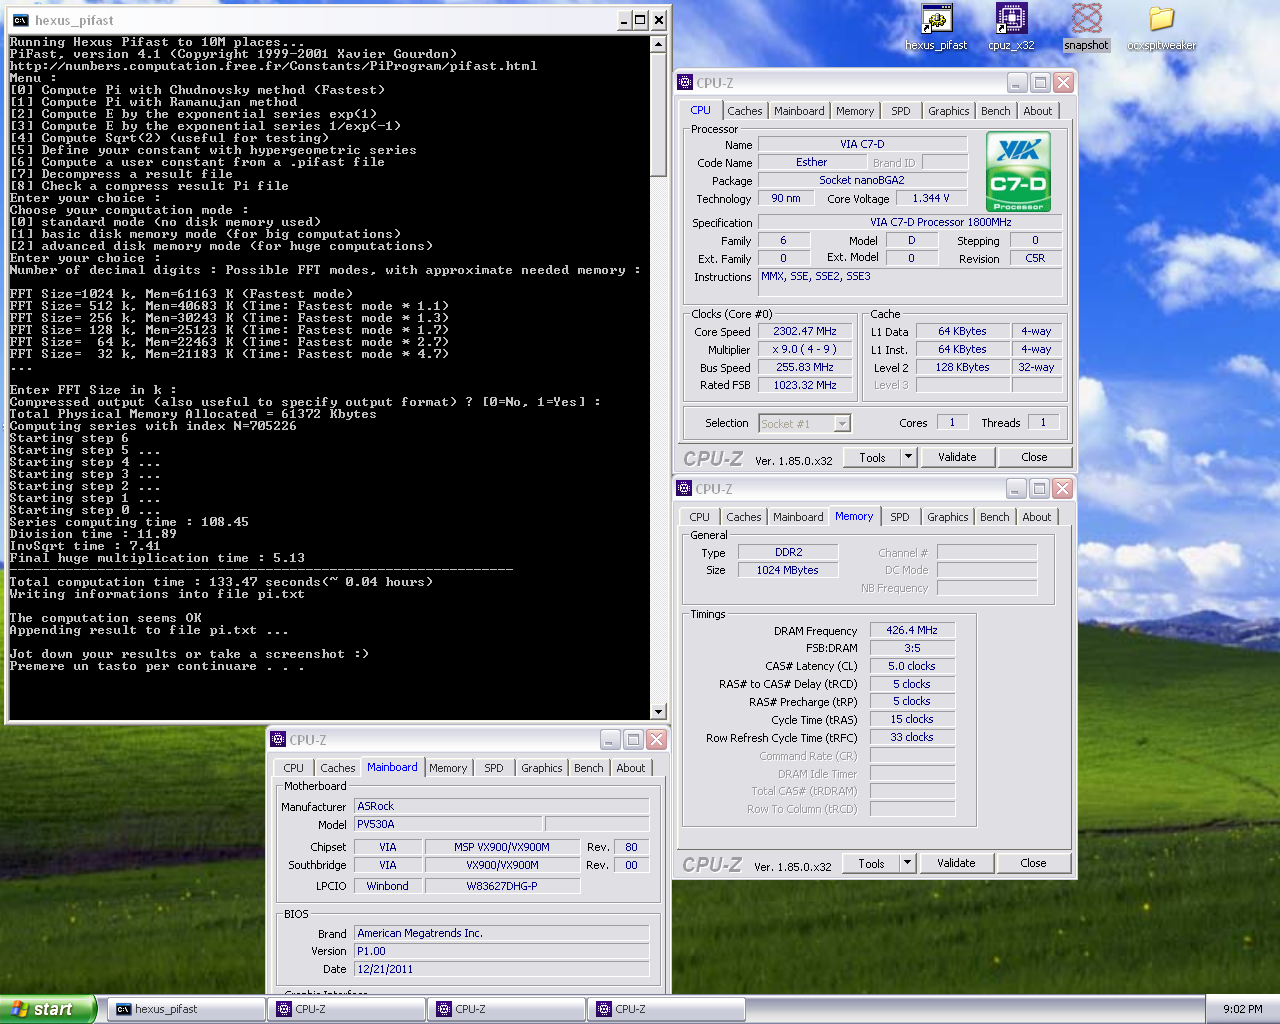Click the top CPU-Z window title icon

tap(685, 83)
